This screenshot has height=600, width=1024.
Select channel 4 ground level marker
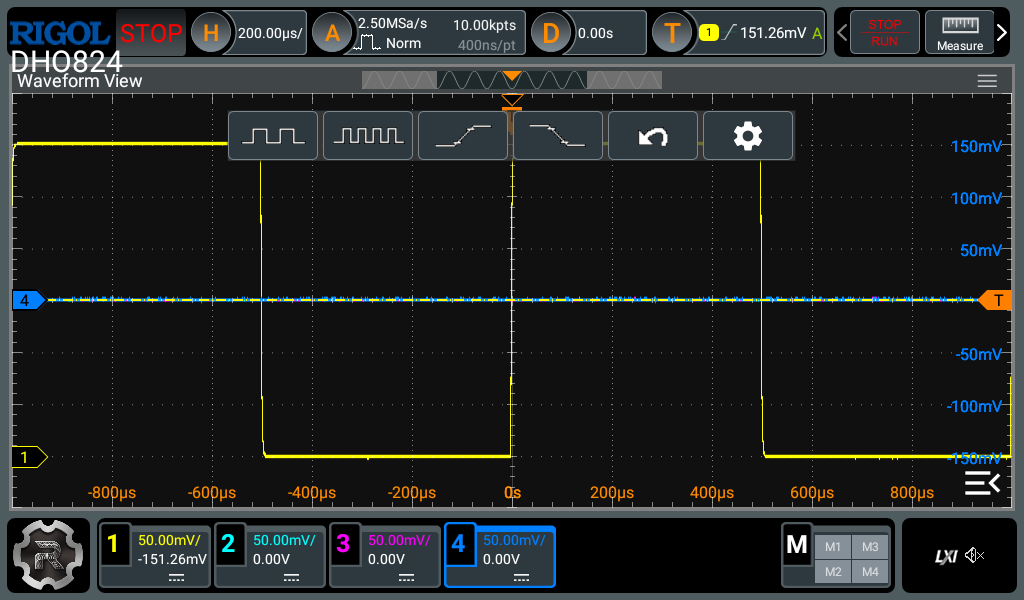pos(29,300)
